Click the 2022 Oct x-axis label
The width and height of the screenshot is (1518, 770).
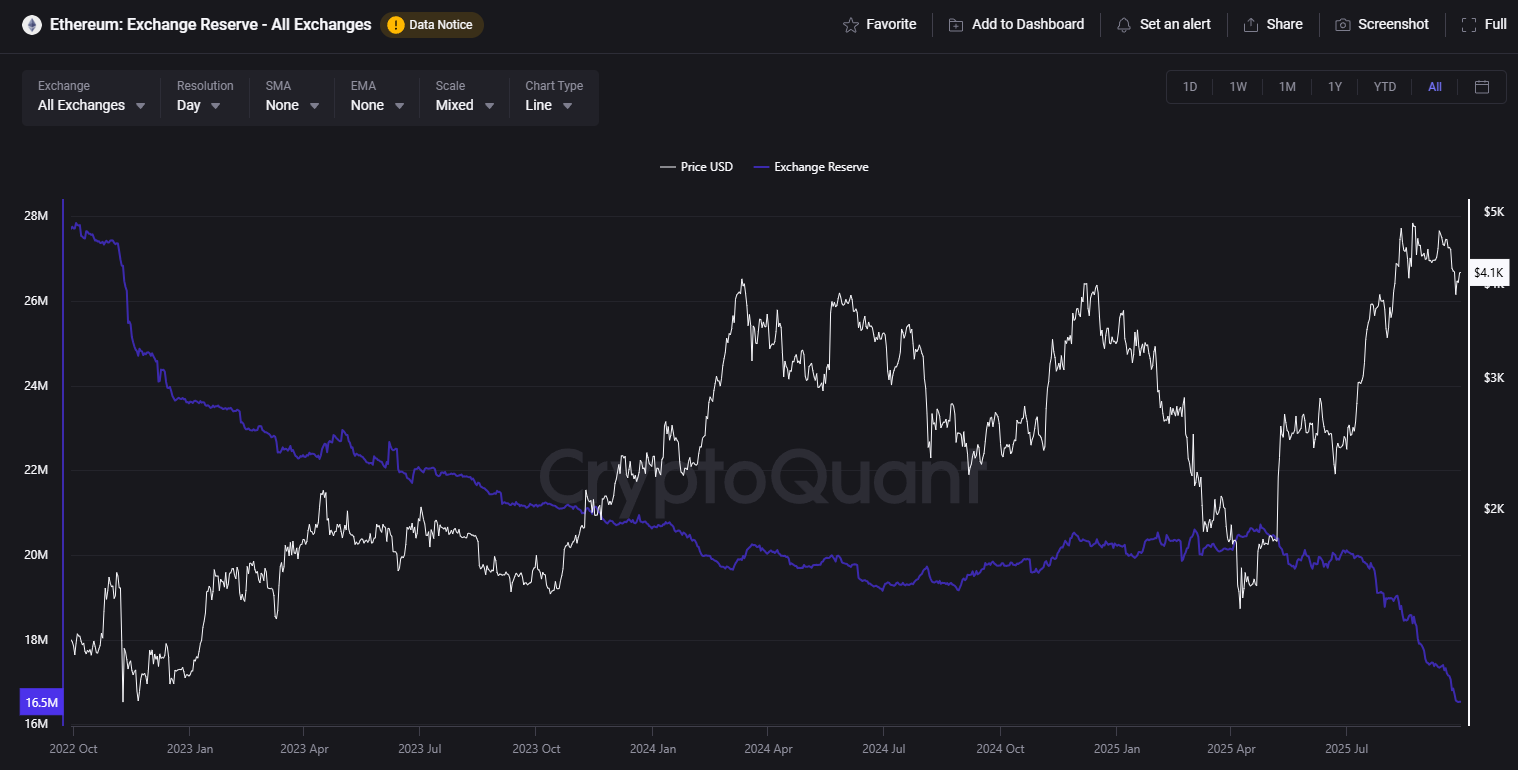click(73, 748)
